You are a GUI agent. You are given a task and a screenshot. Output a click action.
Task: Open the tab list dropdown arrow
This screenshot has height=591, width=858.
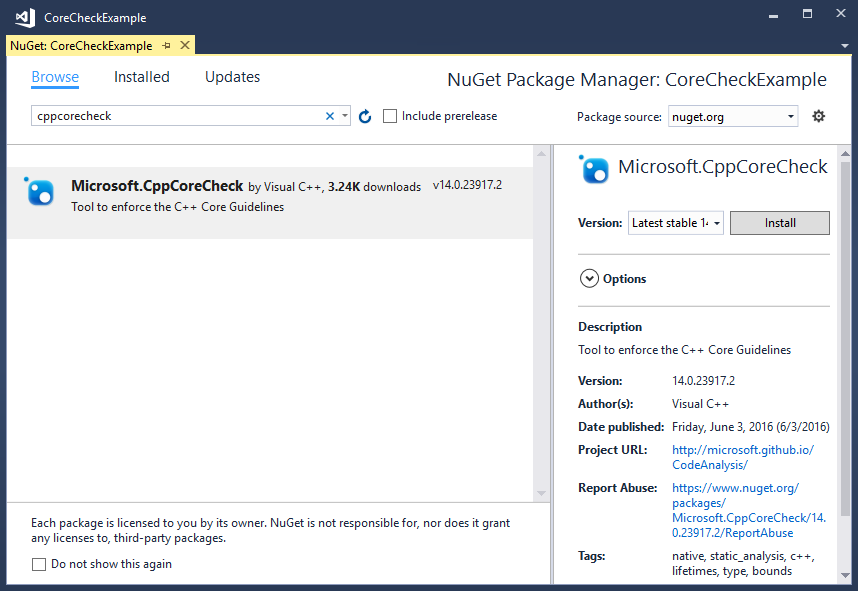(845, 45)
